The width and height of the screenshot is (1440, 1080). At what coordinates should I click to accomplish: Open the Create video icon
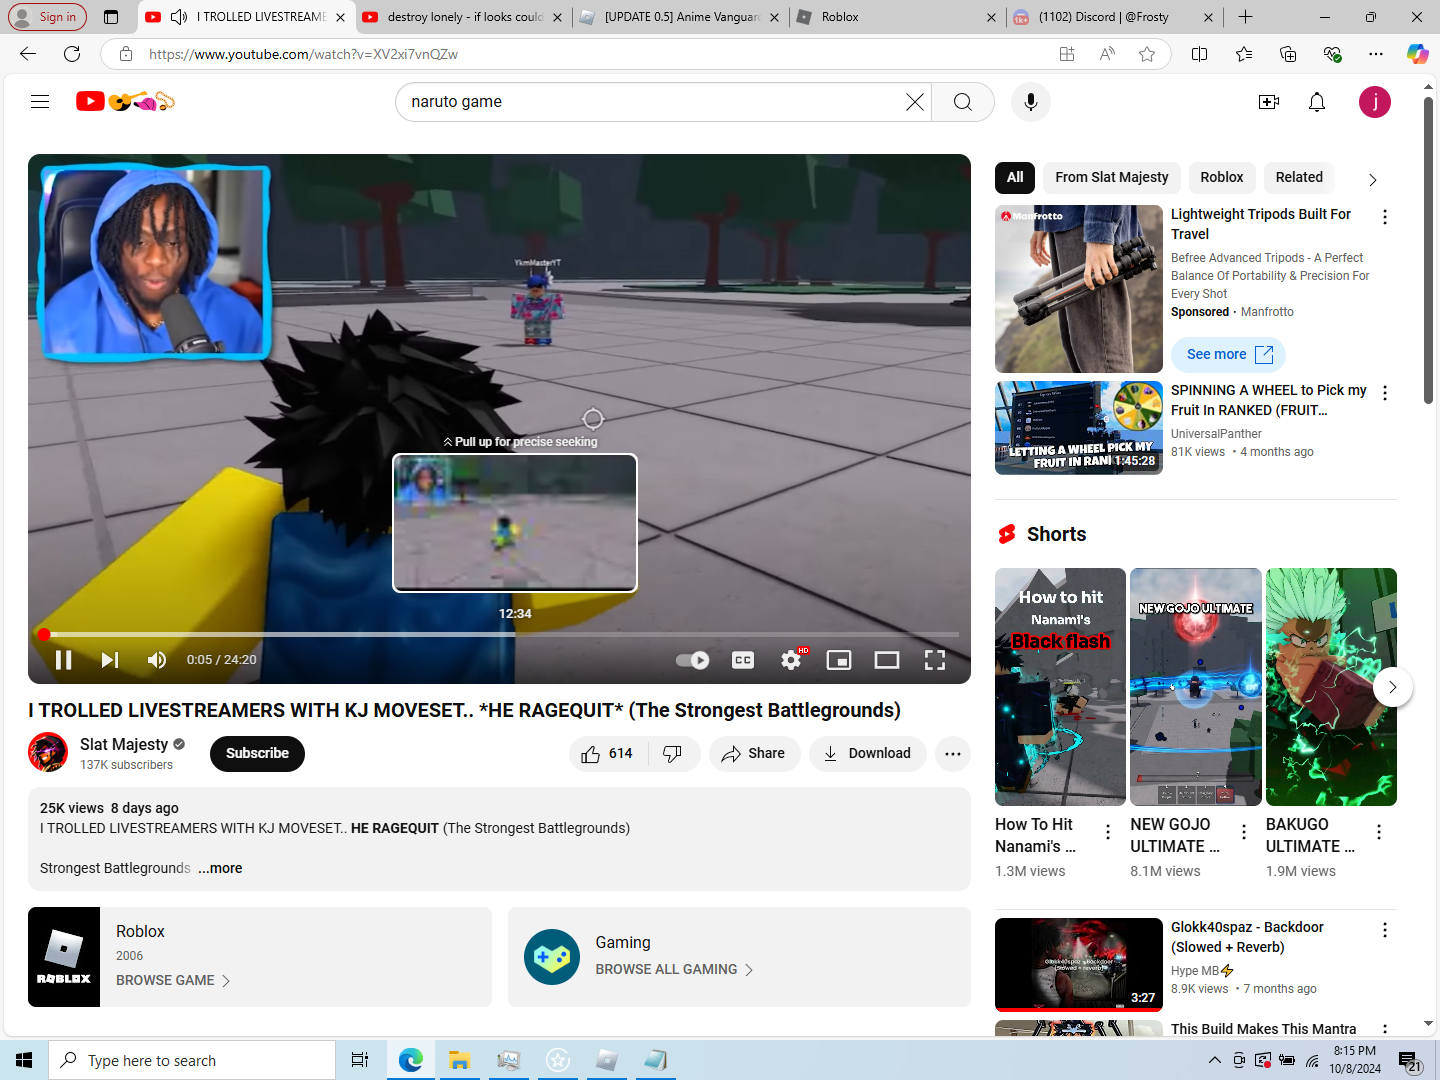point(1269,102)
